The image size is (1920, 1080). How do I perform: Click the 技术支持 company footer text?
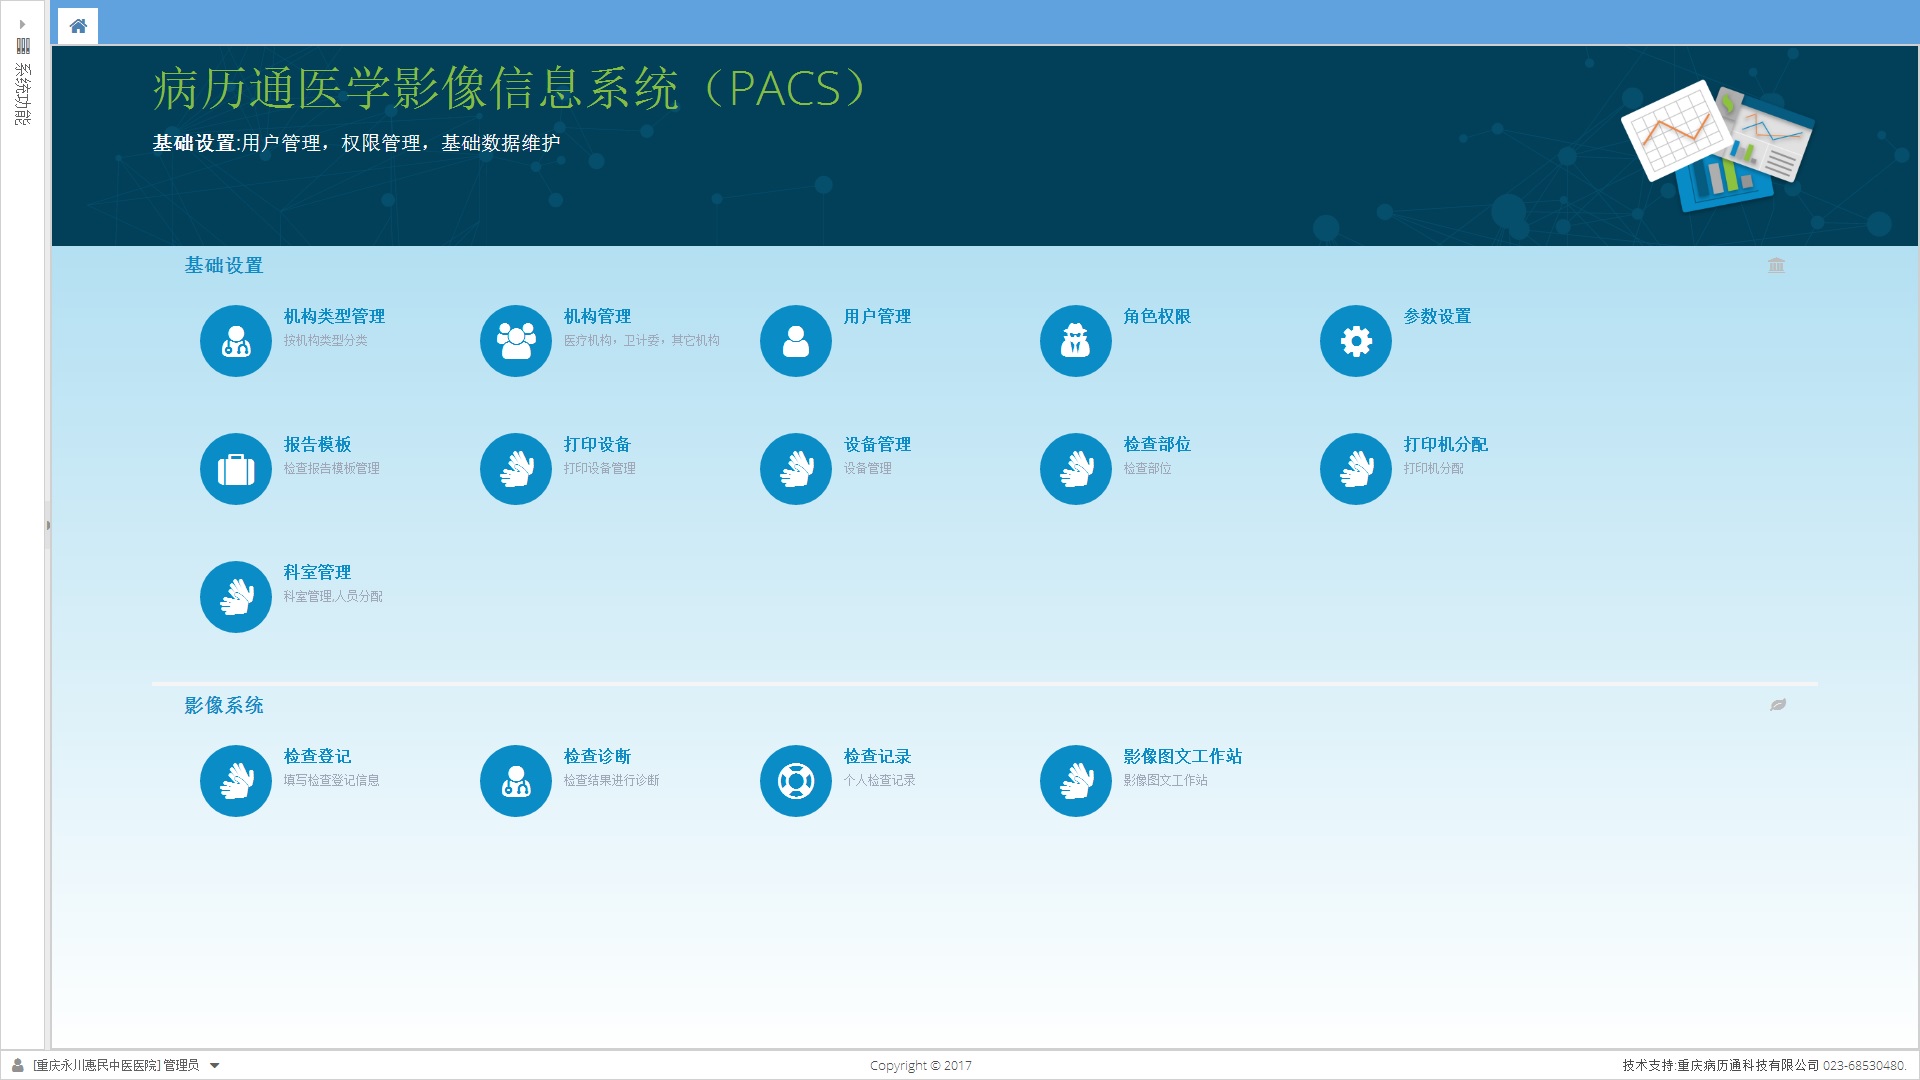tap(1764, 1065)
